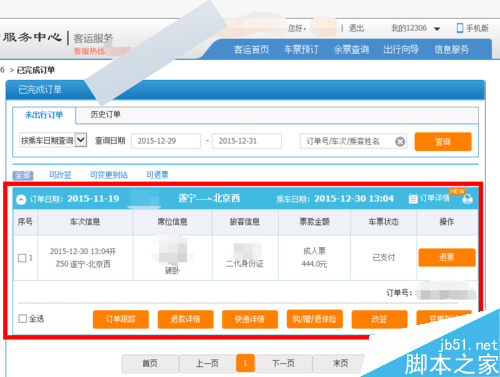The image size is (500, 377).
Task: Go to 首页 in pagination
Action: click(150, 363)
